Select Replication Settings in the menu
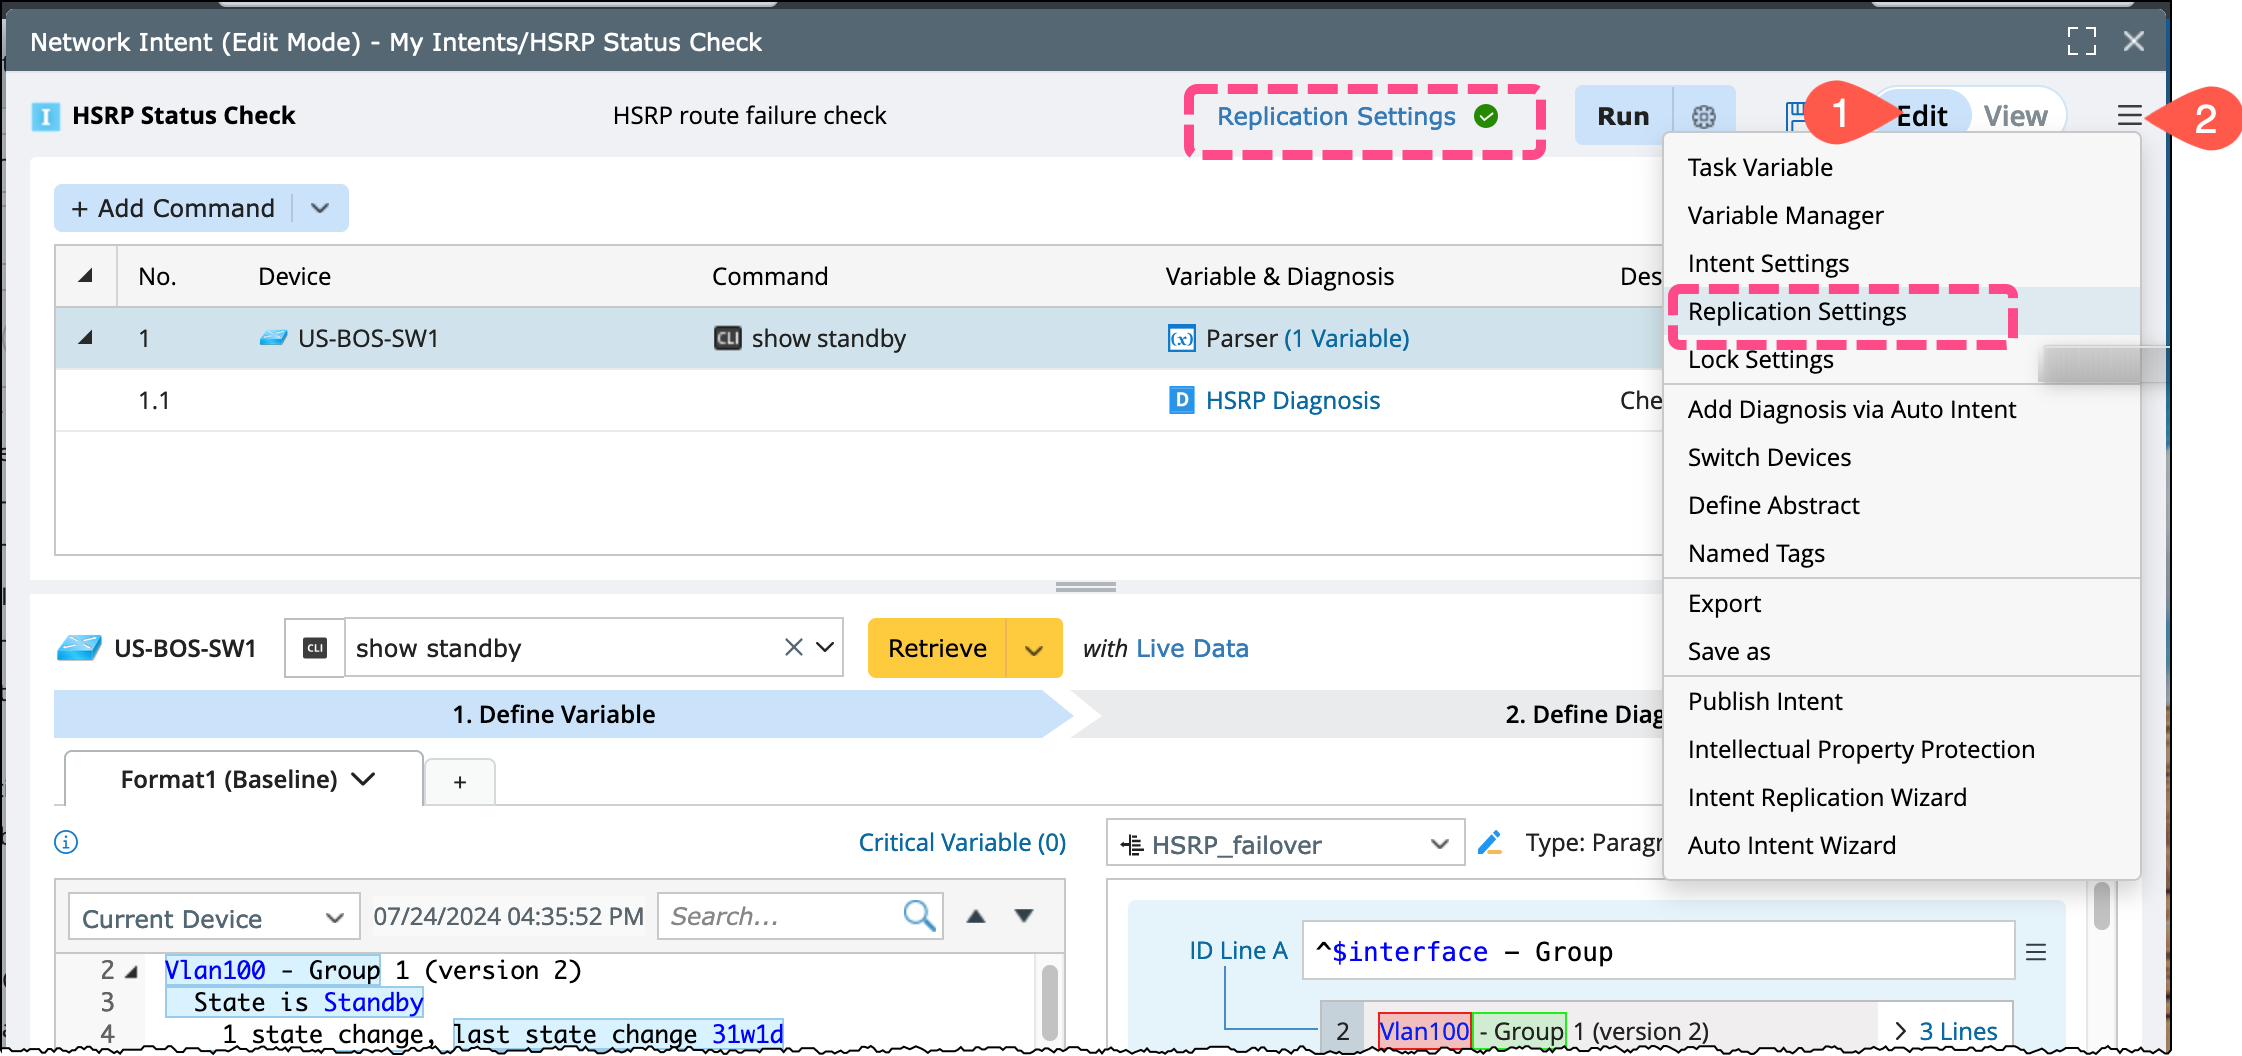The height and width of the screenshot is (1056, 2242). [x=1797, y=312]
